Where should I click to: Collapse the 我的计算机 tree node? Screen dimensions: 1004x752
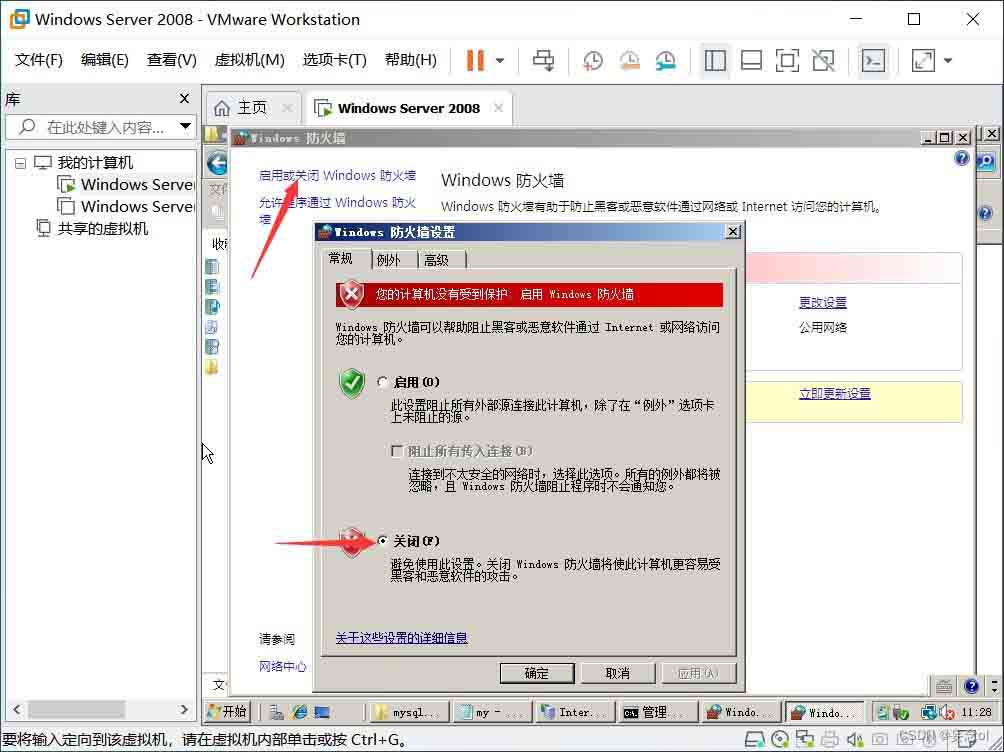click(20, 163)
